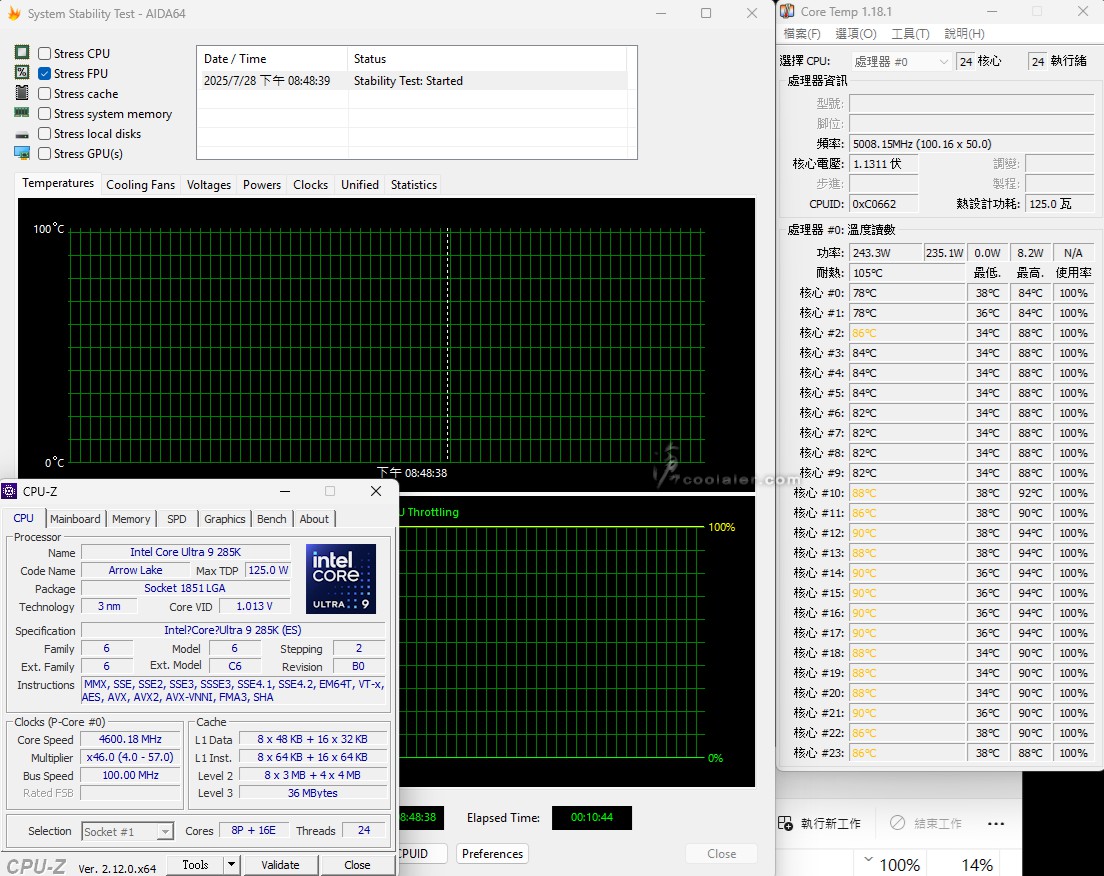Click the Date / Time column header
Viewport: 1104px width, 876px height.
coord(272,59)
